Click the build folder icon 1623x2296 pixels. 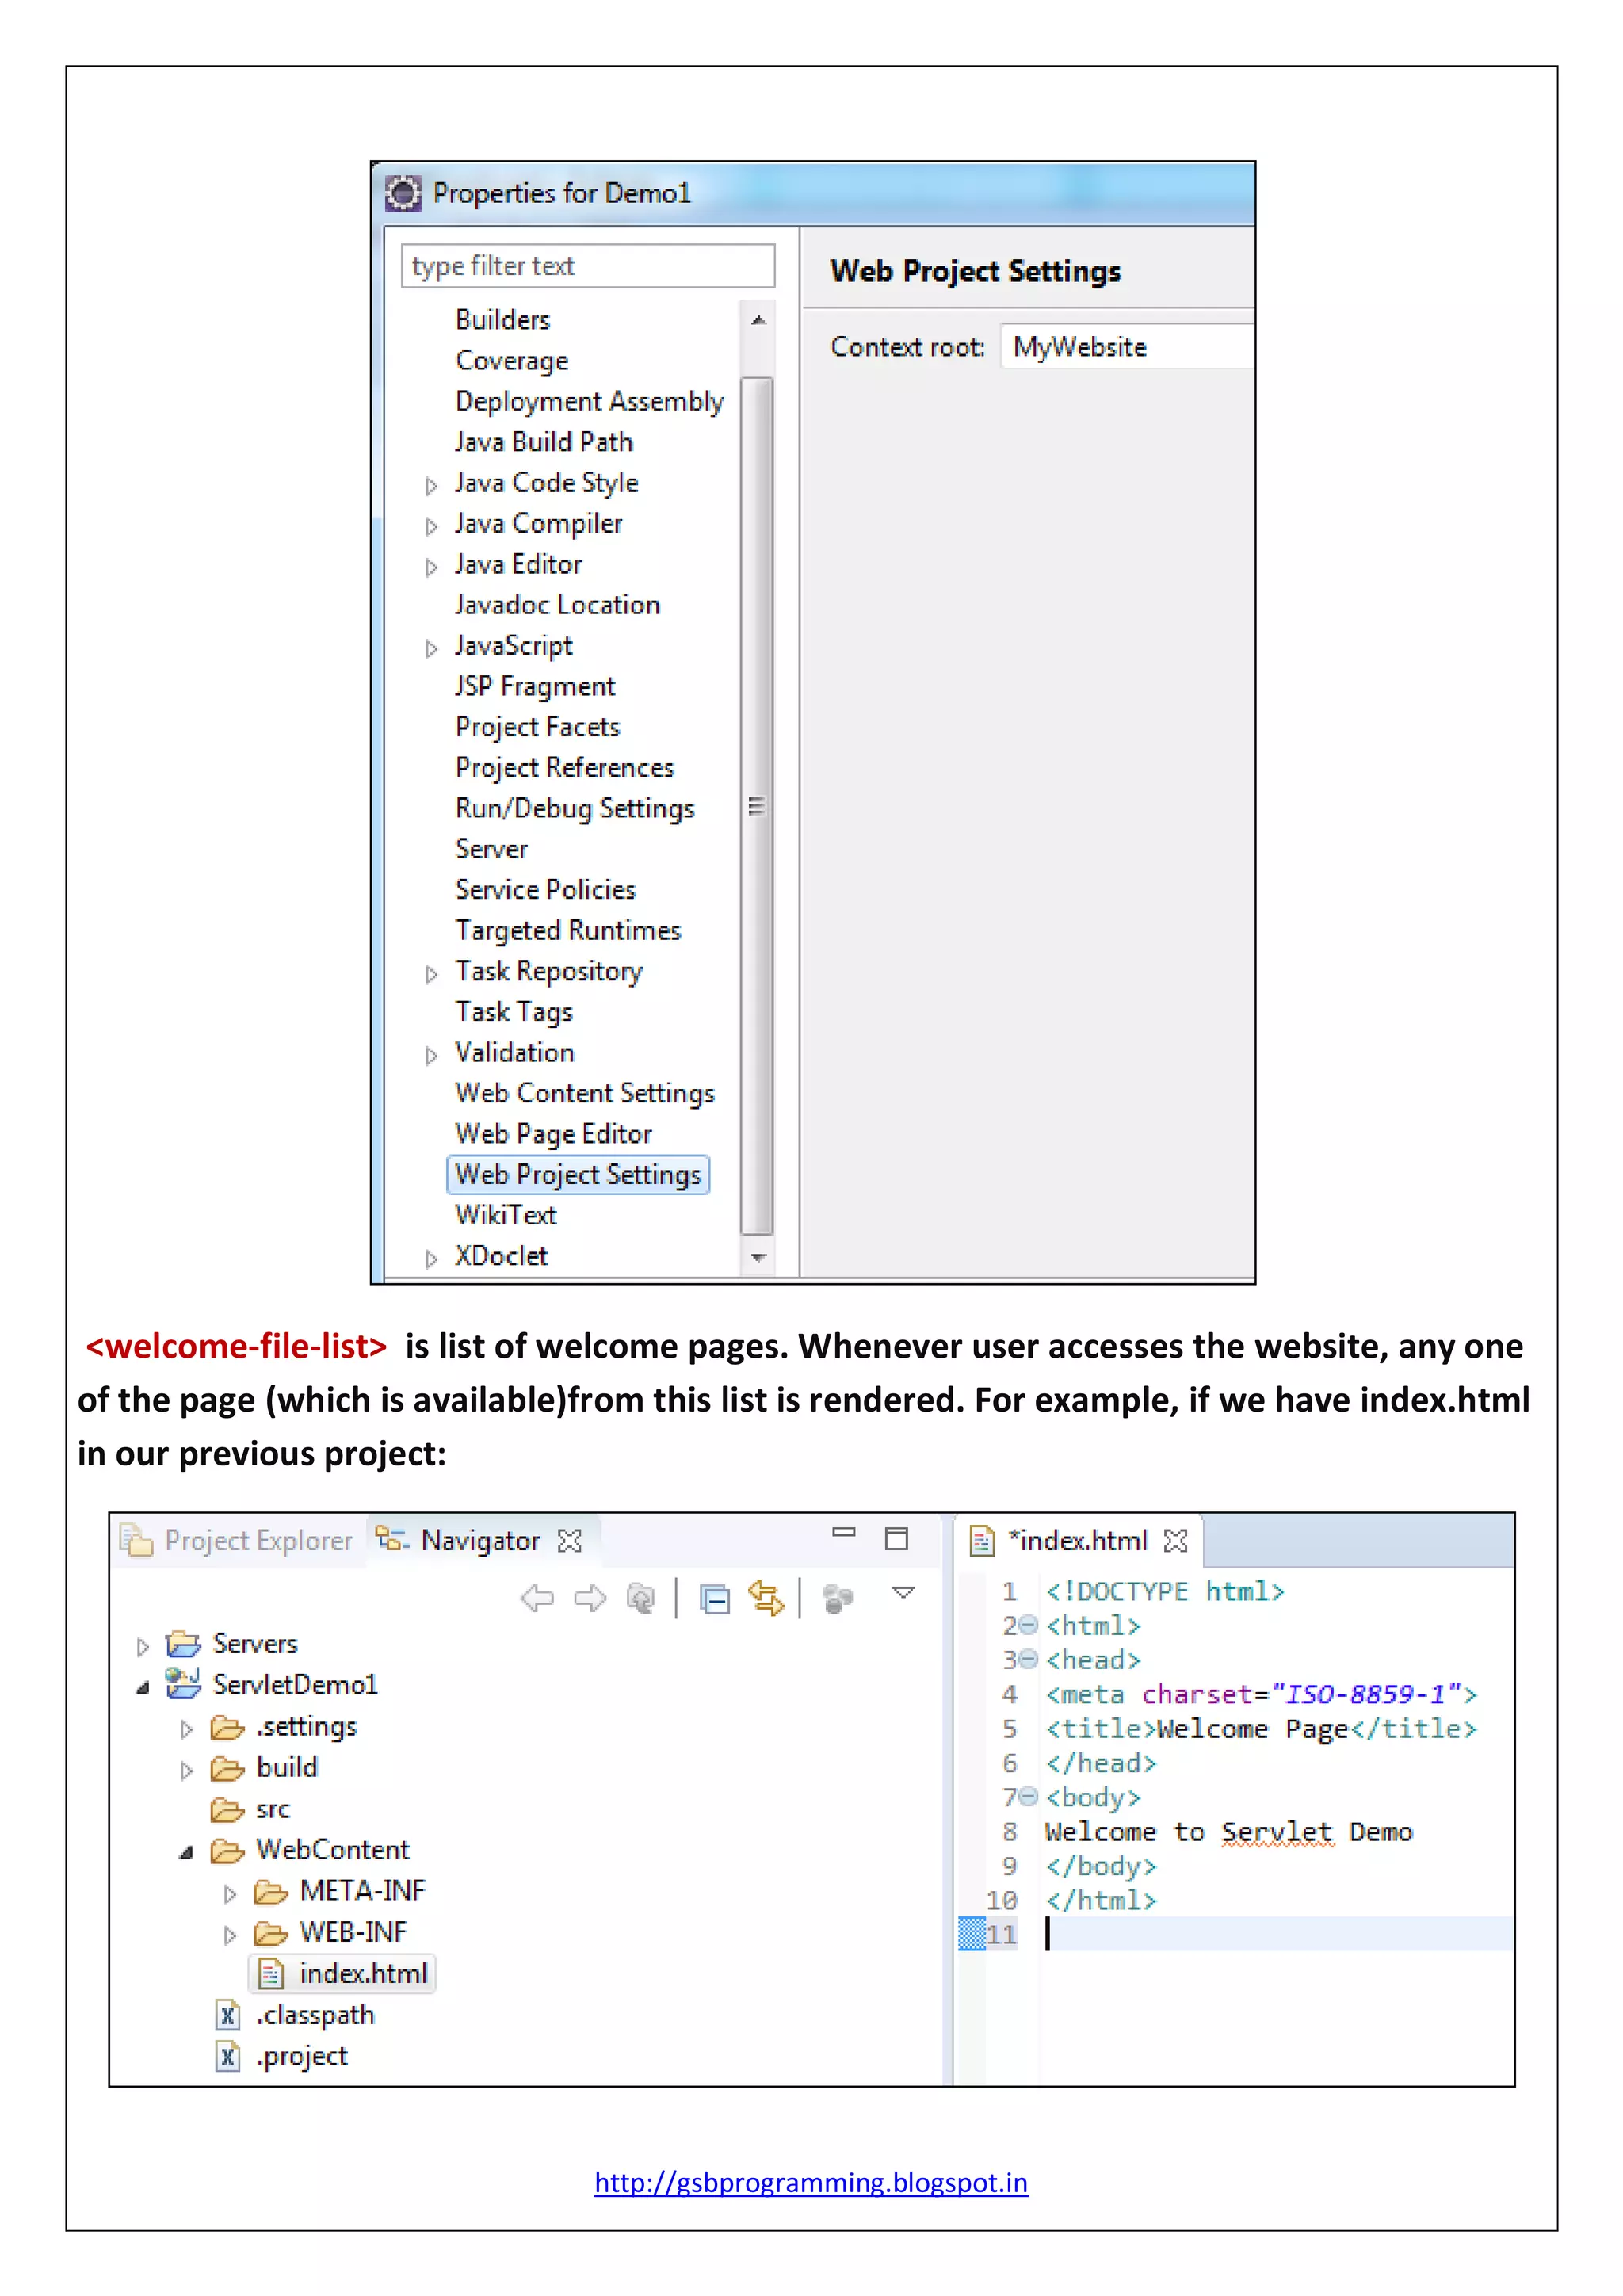228,1768
